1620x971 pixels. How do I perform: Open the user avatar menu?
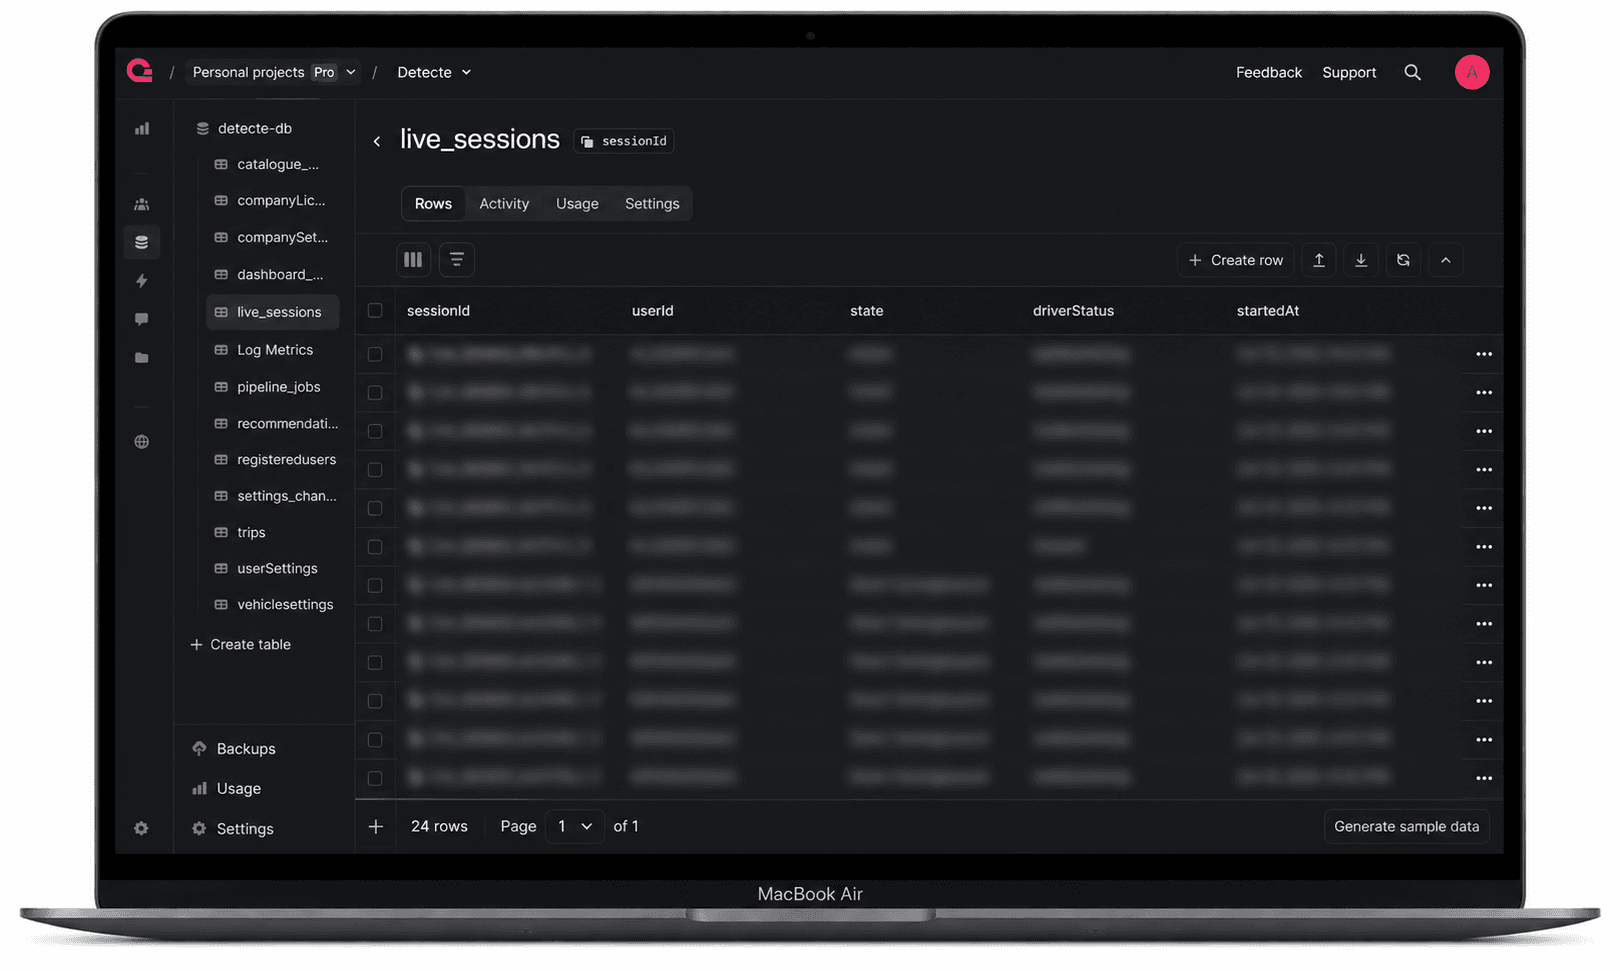[1471, 72]
